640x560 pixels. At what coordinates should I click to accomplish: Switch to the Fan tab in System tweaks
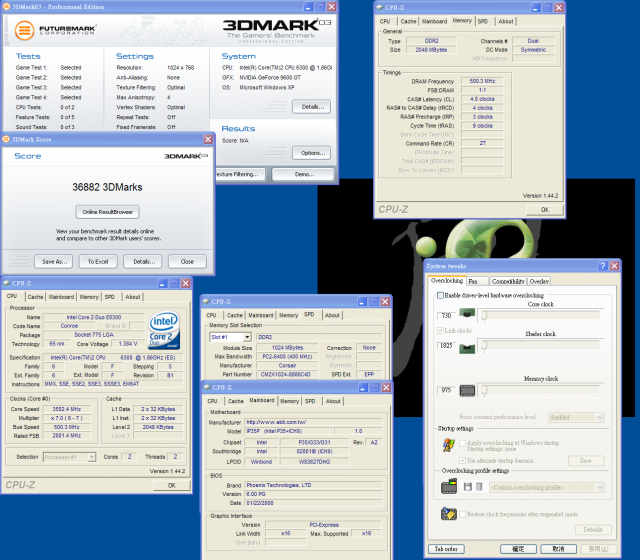tap(478, 281)
